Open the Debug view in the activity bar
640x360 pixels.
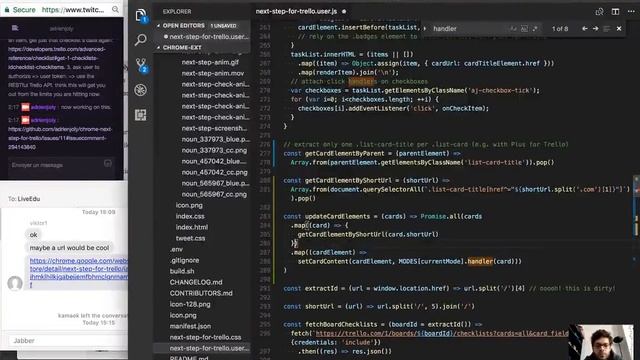tap(141, 90)
